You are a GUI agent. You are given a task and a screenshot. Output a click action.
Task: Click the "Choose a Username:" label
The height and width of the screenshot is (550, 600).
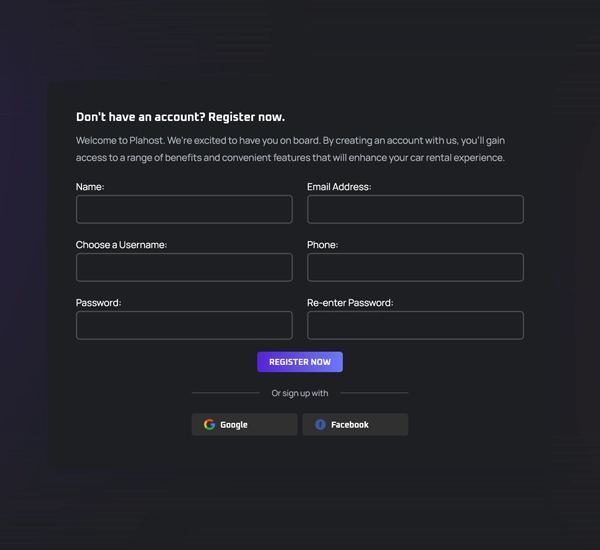point(121,245)
